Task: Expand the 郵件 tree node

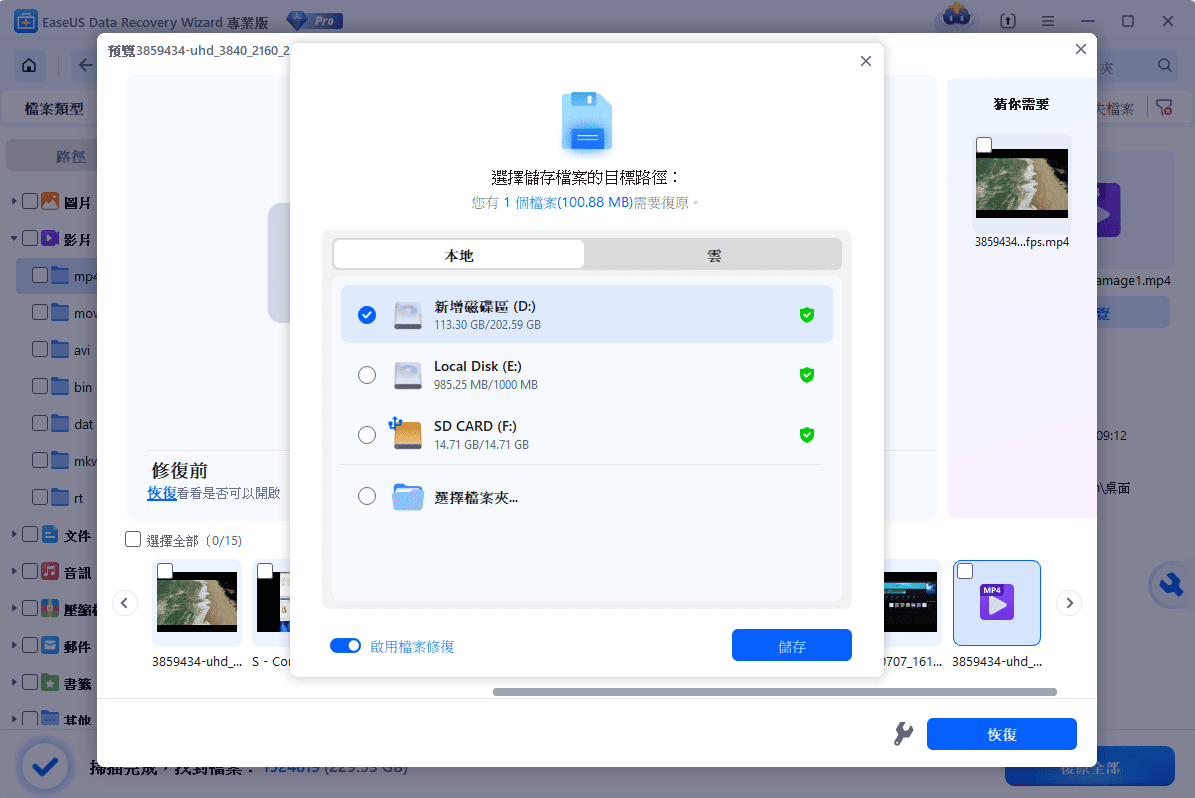Action: click(14, 645)
